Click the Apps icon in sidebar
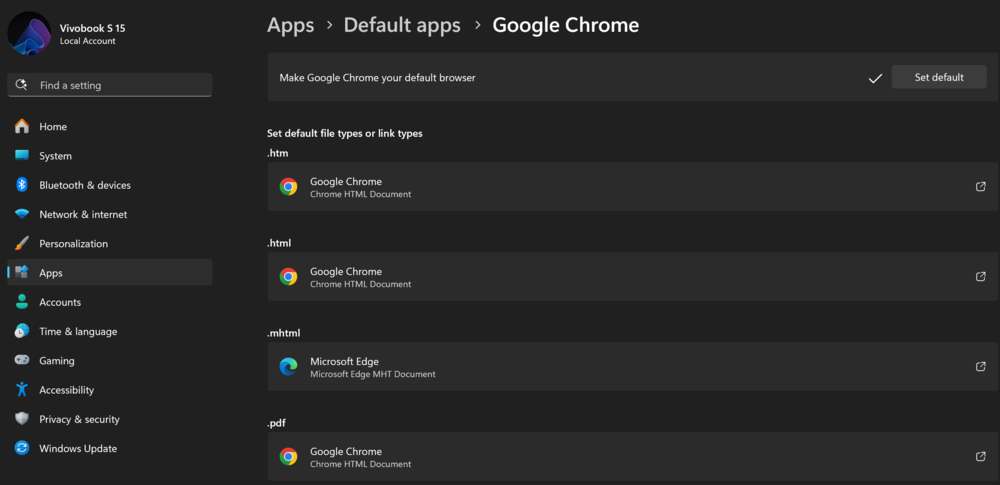This screenshot has height=485, width=1000. coord(22,272)
